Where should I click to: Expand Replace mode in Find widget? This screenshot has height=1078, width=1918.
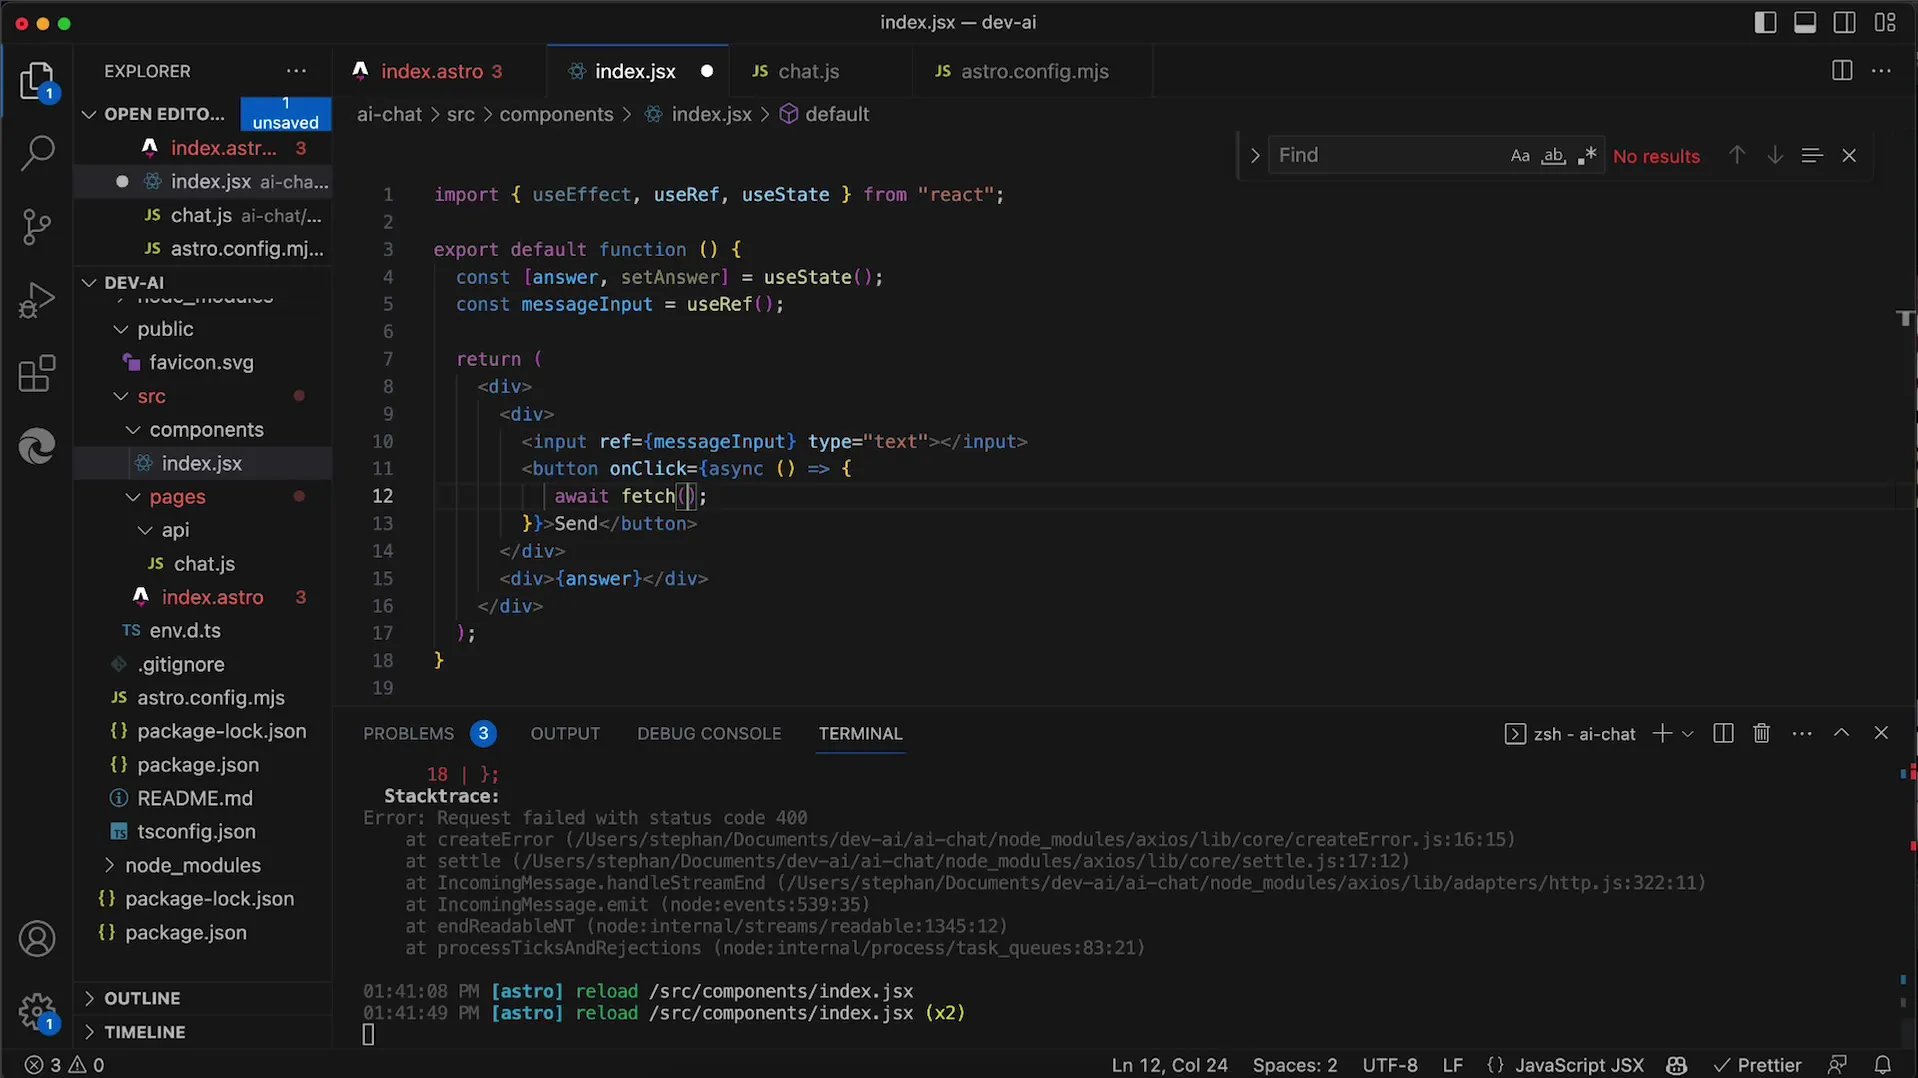pyautogui.click(x=1254, y=155)
